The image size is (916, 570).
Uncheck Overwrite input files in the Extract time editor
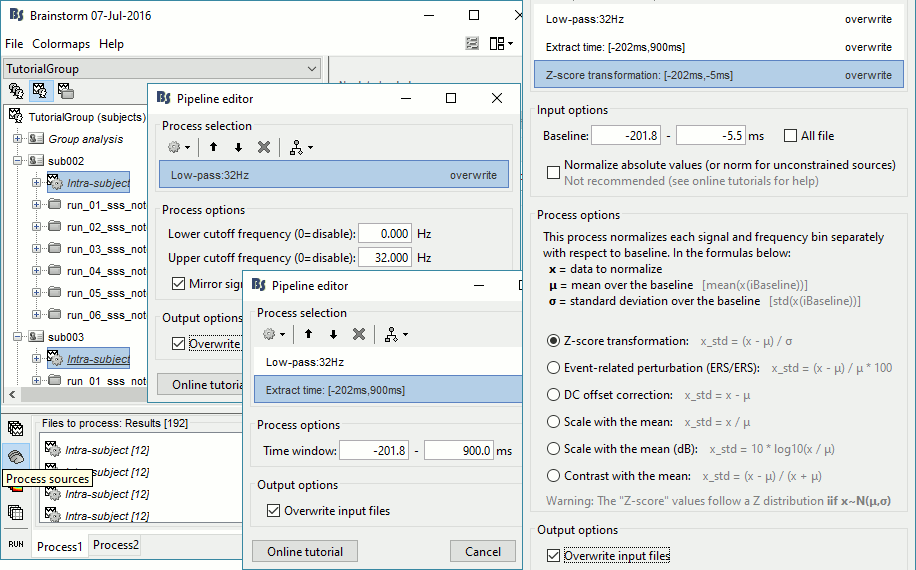[273, 510]
